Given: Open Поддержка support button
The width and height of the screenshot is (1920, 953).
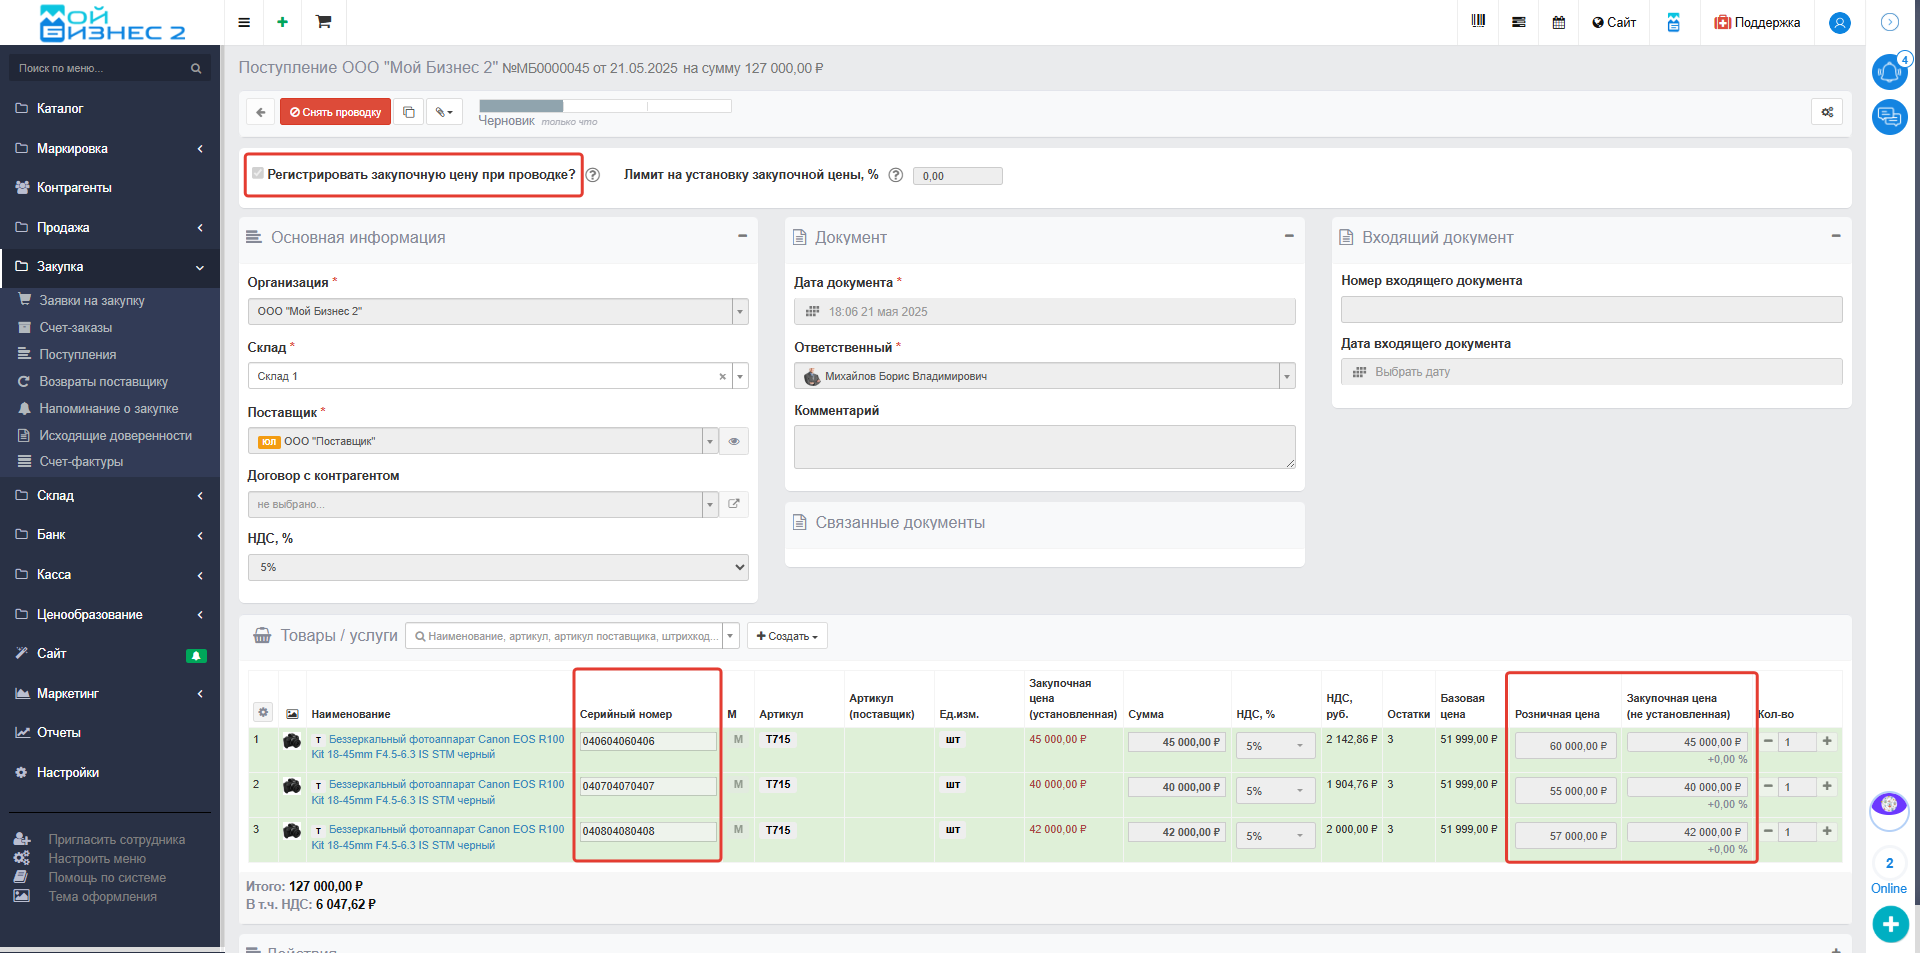Looking at the screenshot, I should (x=1757, y=22).
